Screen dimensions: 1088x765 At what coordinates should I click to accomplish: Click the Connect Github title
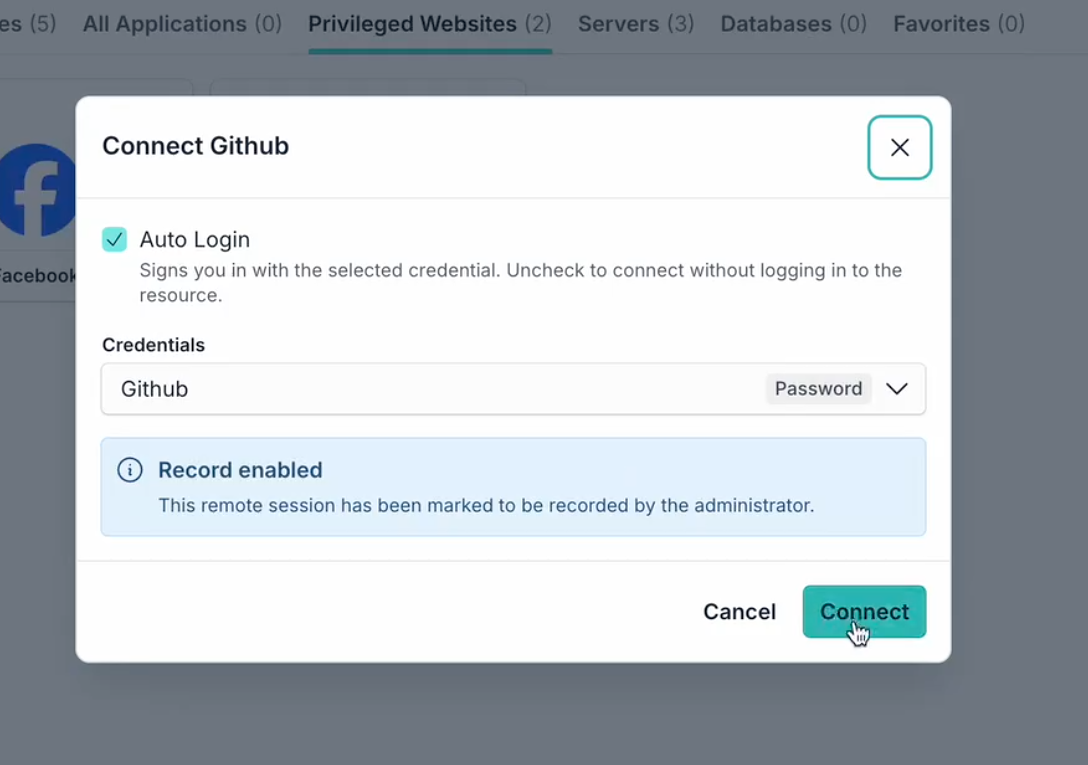(x=196, y=146)
